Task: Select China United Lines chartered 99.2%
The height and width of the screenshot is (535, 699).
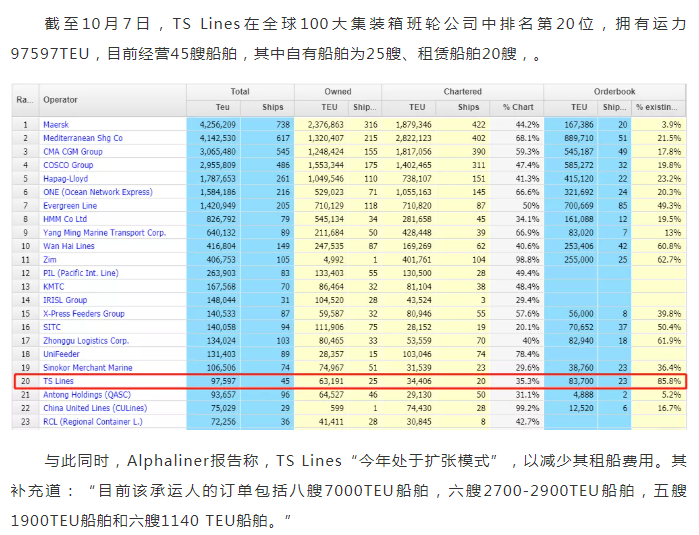Action: pyautogui.click(x=517, y=408)
